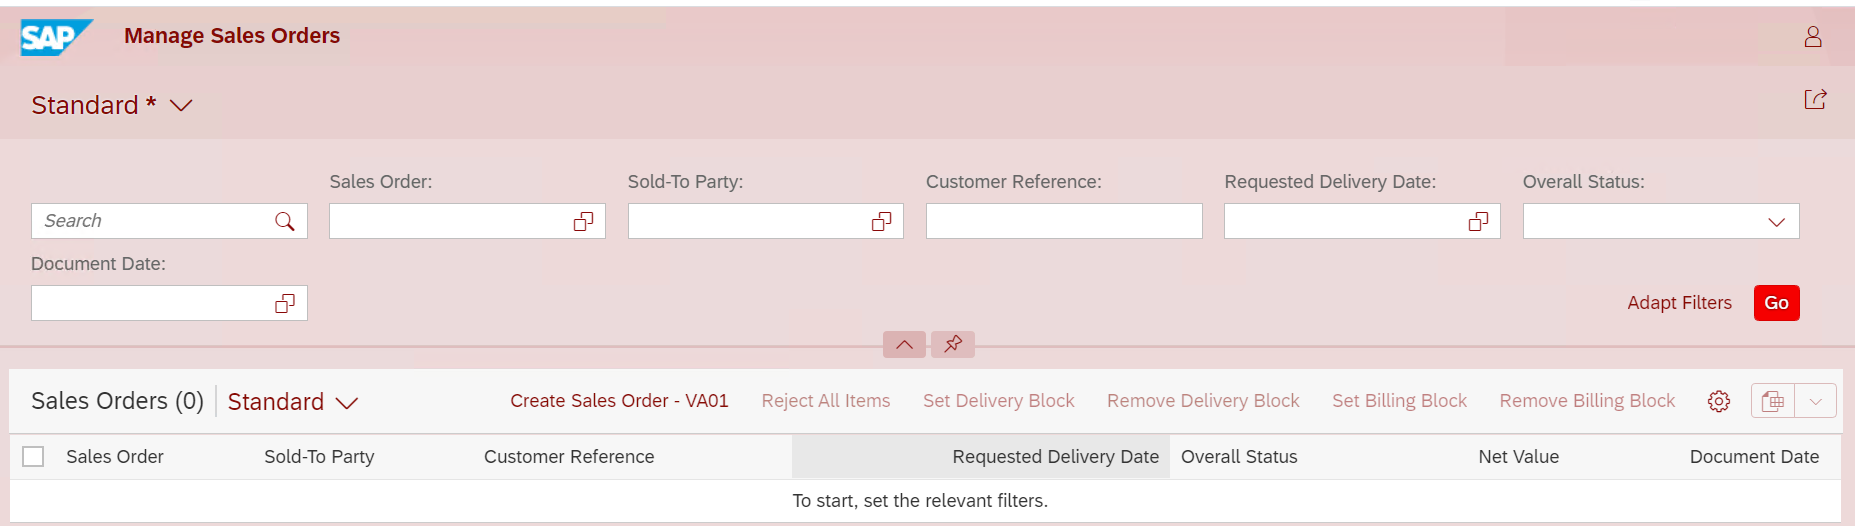Click the Go button
1855x526 pixels.
pos(1776,303)
